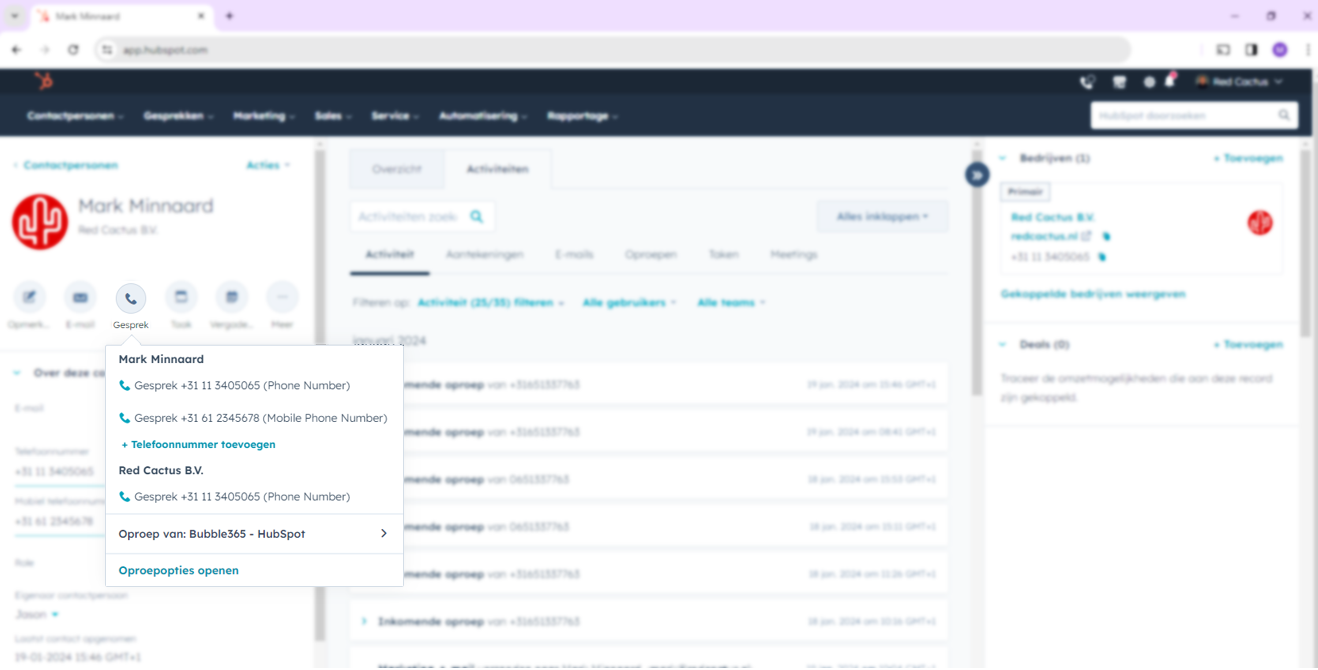
Task: Click the HubSpot sprocket logo
Action: click(x=43, y=82)
